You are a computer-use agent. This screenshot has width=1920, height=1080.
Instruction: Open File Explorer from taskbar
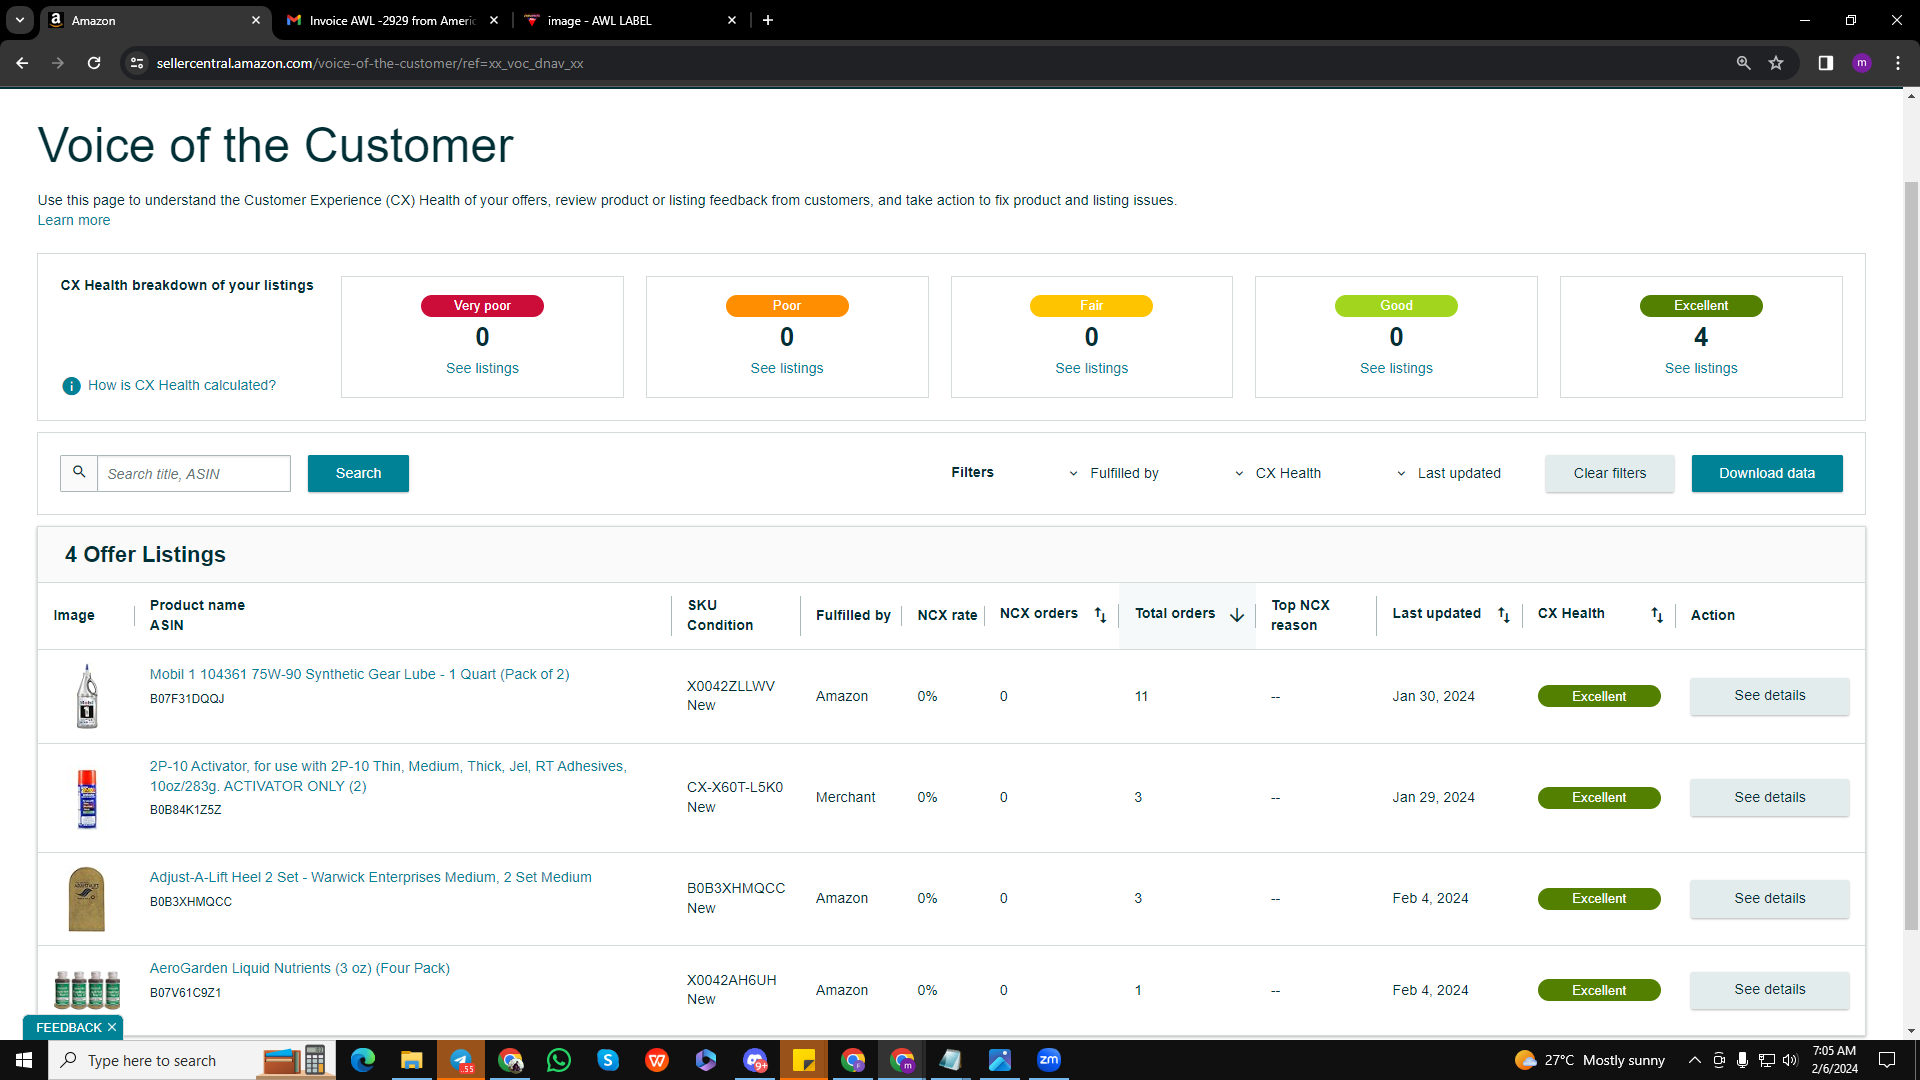[x=411, y=1060]
